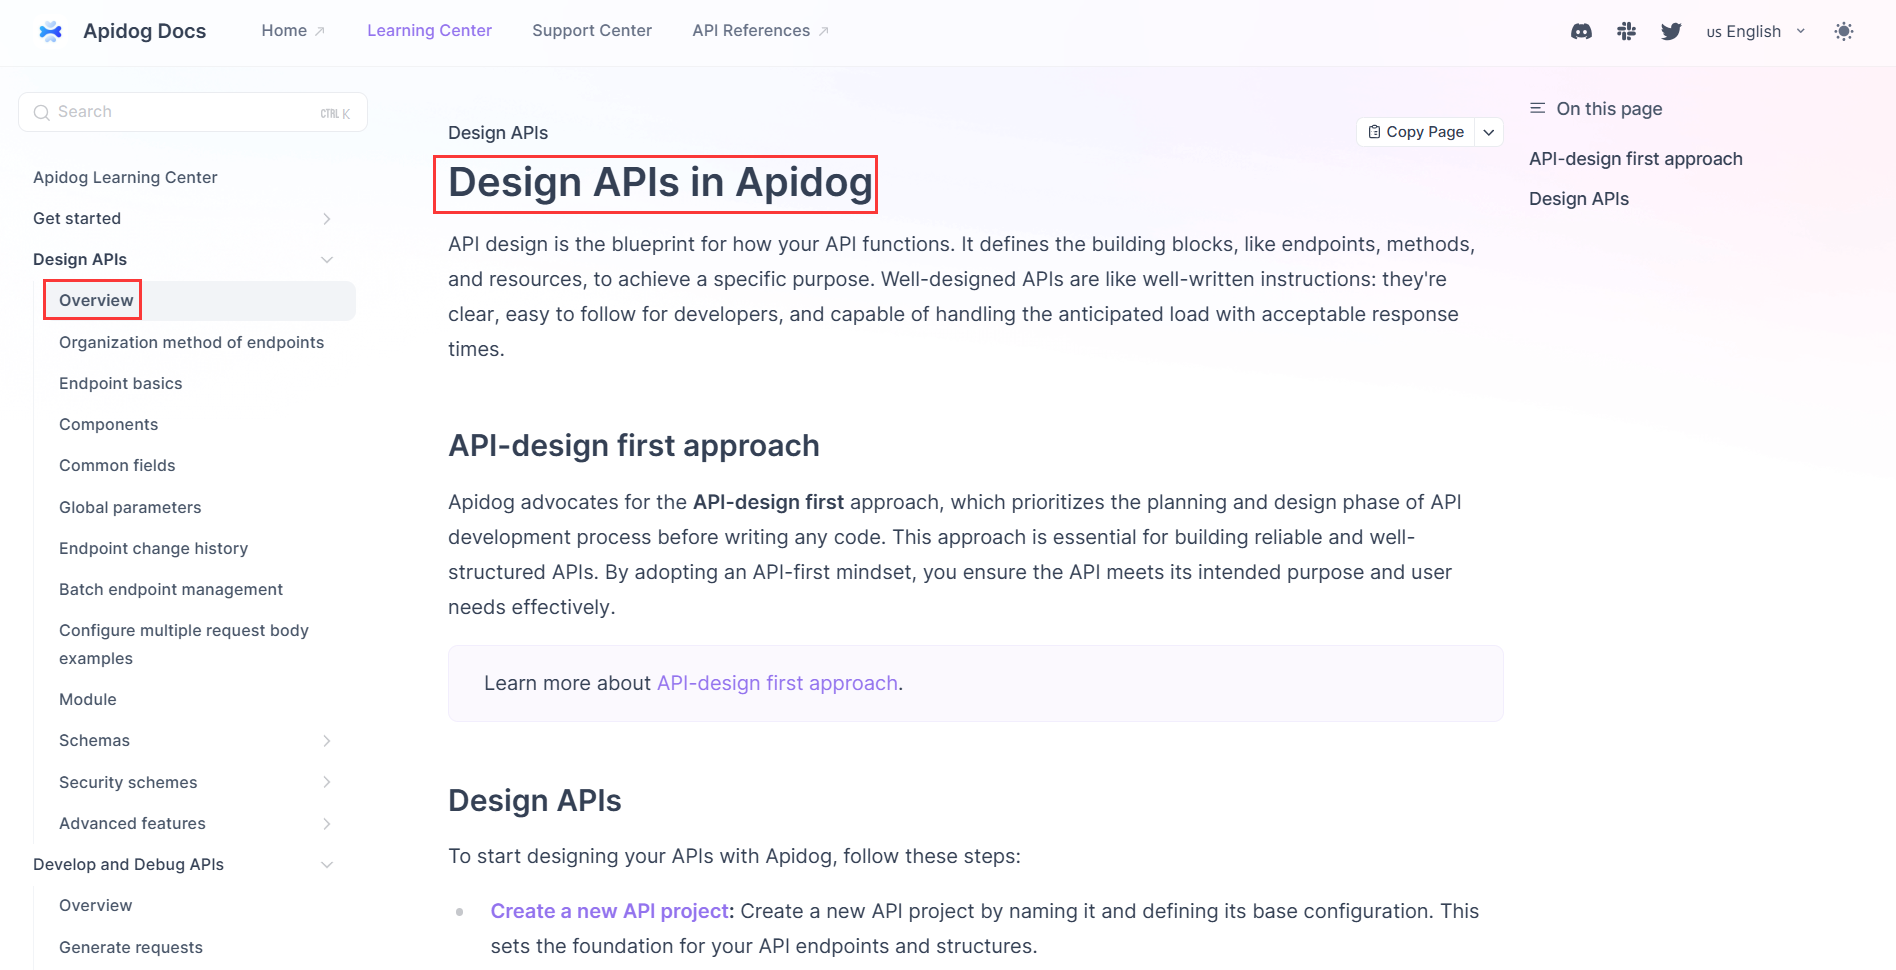
Task: Go to the Home nav item
Action: pos(293,31)
